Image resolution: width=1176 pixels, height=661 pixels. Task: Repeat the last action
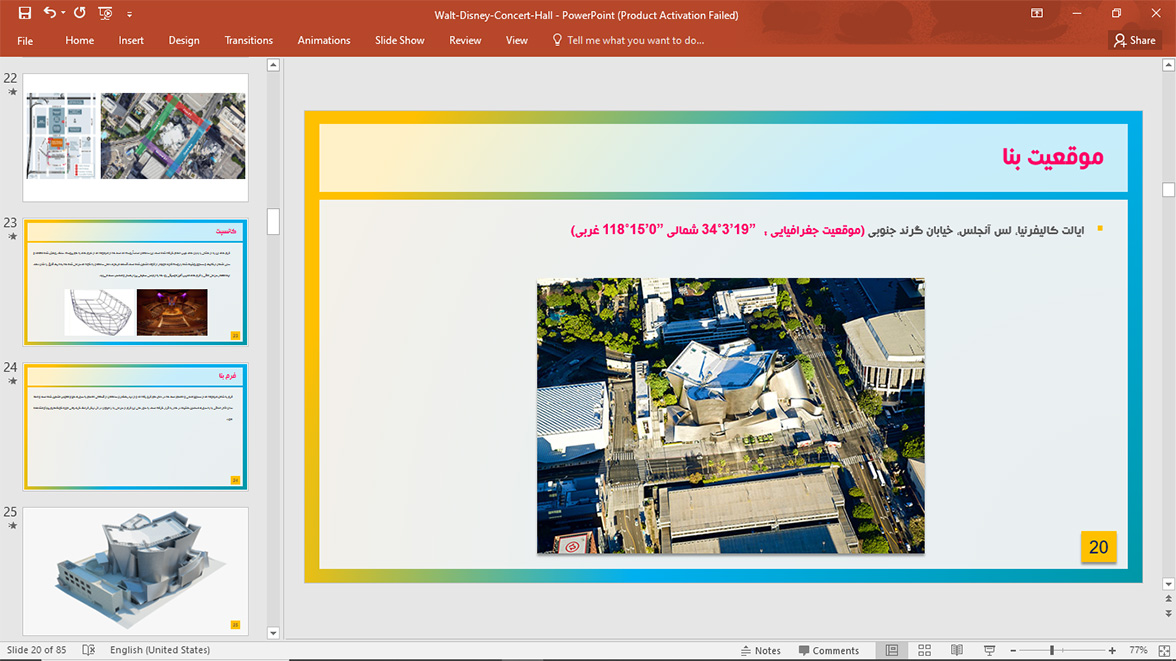pos(80,13)
